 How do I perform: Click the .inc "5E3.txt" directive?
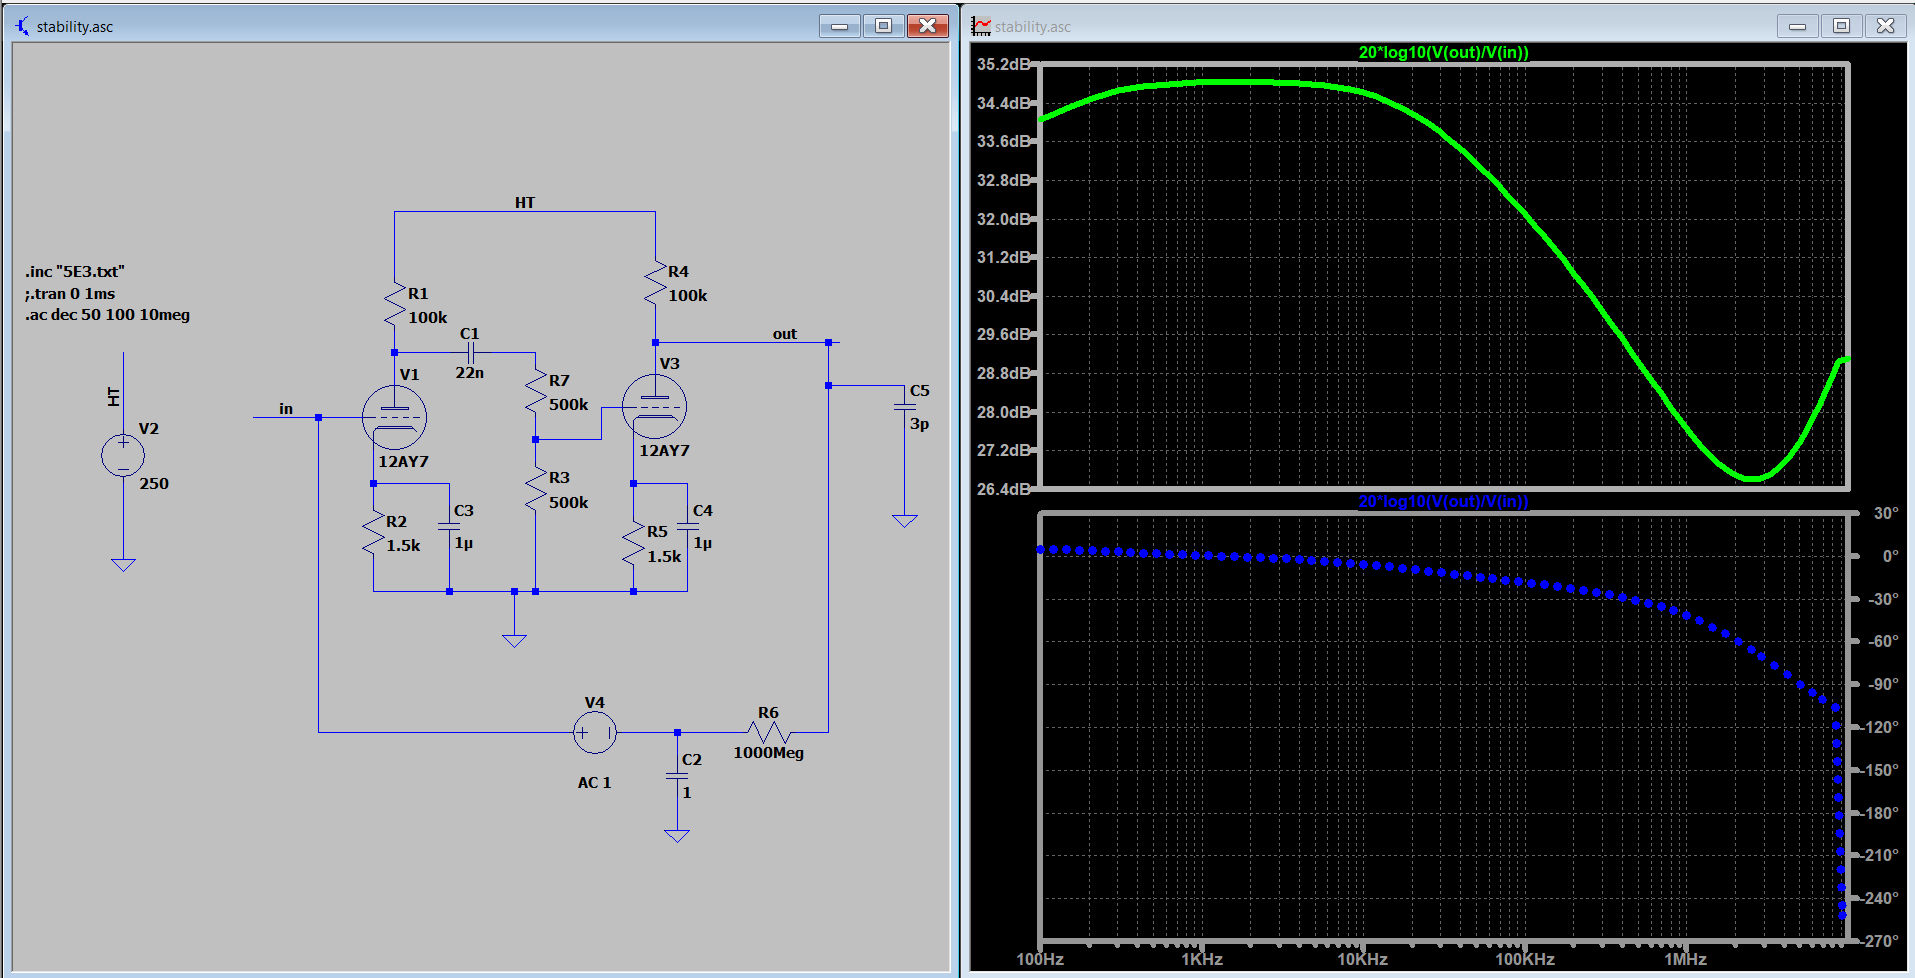click(x=76, y=272)
